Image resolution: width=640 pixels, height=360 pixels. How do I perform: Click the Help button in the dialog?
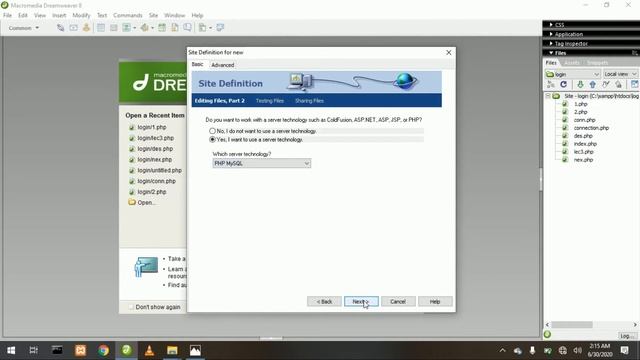point(435,302)
